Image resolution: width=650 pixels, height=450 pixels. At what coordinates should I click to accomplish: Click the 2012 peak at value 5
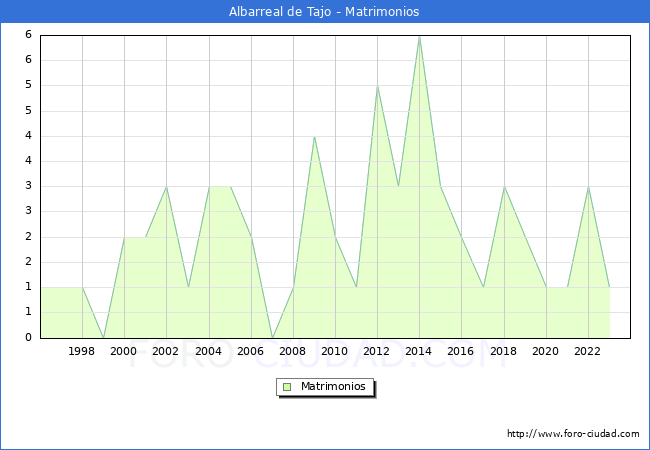[378, 86]
